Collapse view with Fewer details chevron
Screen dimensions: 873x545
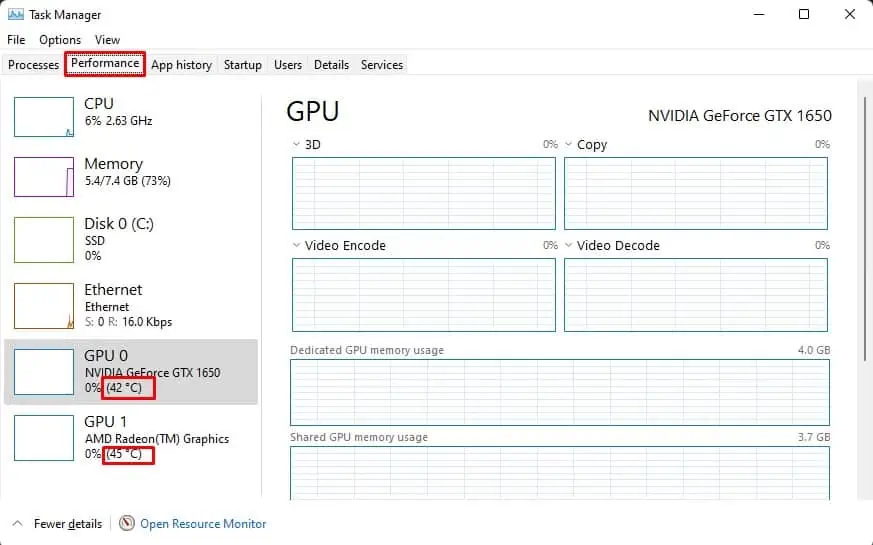(18, 523)
